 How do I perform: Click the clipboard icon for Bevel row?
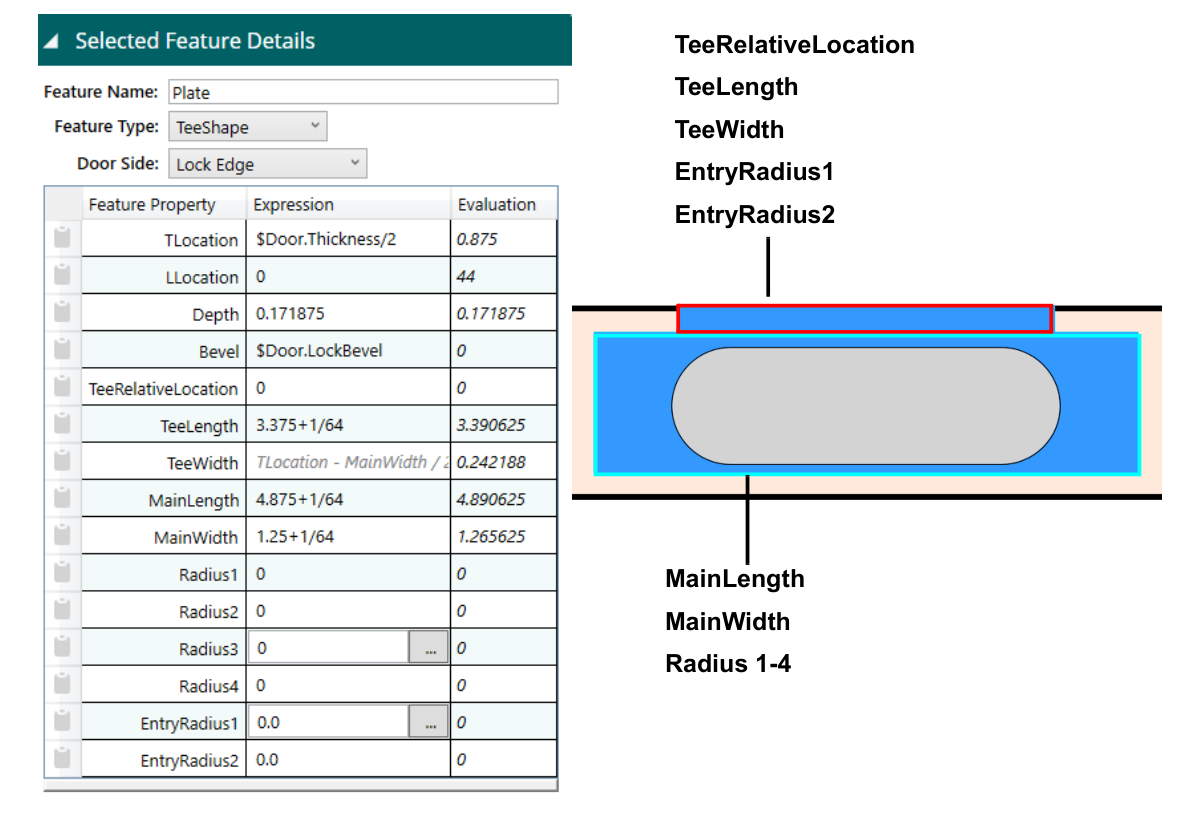[62, 349]
